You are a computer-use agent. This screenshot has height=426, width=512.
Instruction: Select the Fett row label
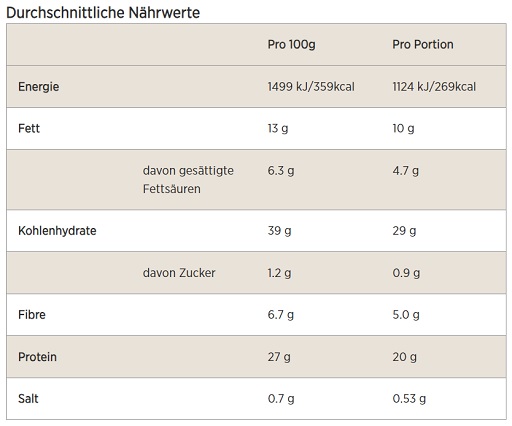[29, 128]
